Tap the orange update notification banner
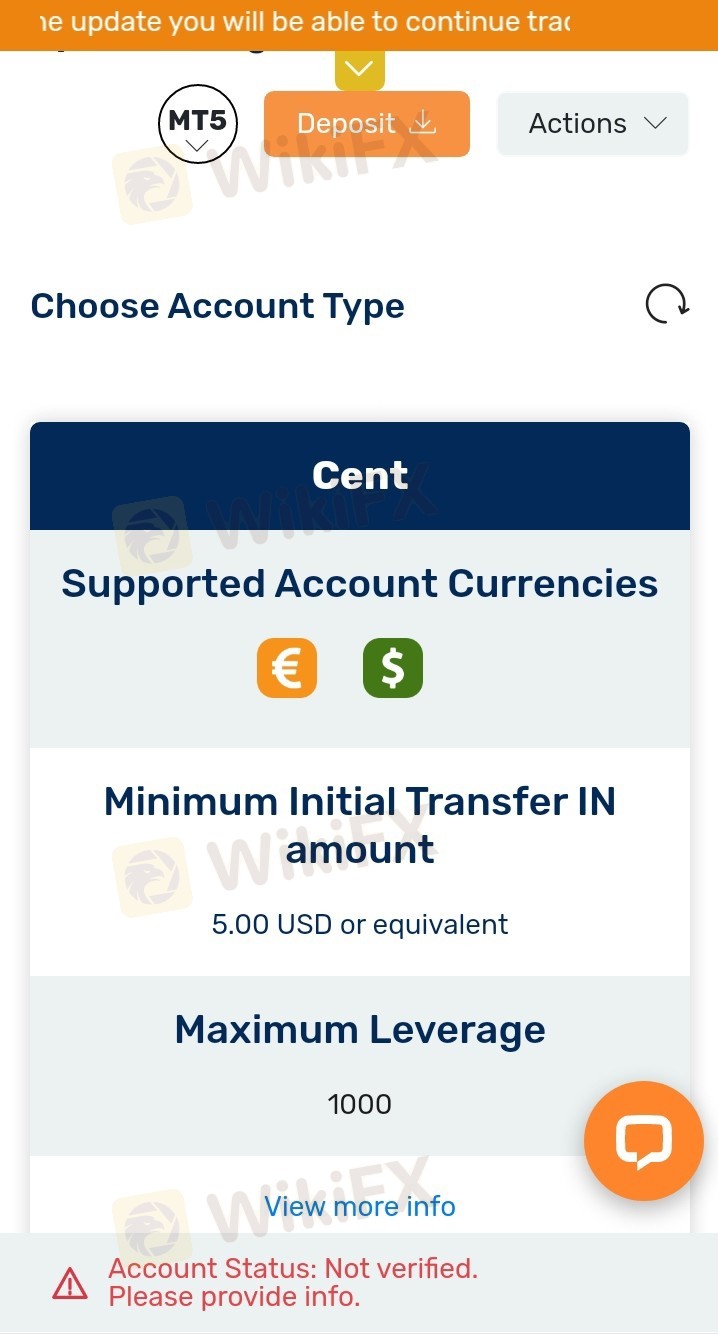The height and width of the screenshot is (1337, 718). pos(359,25)
